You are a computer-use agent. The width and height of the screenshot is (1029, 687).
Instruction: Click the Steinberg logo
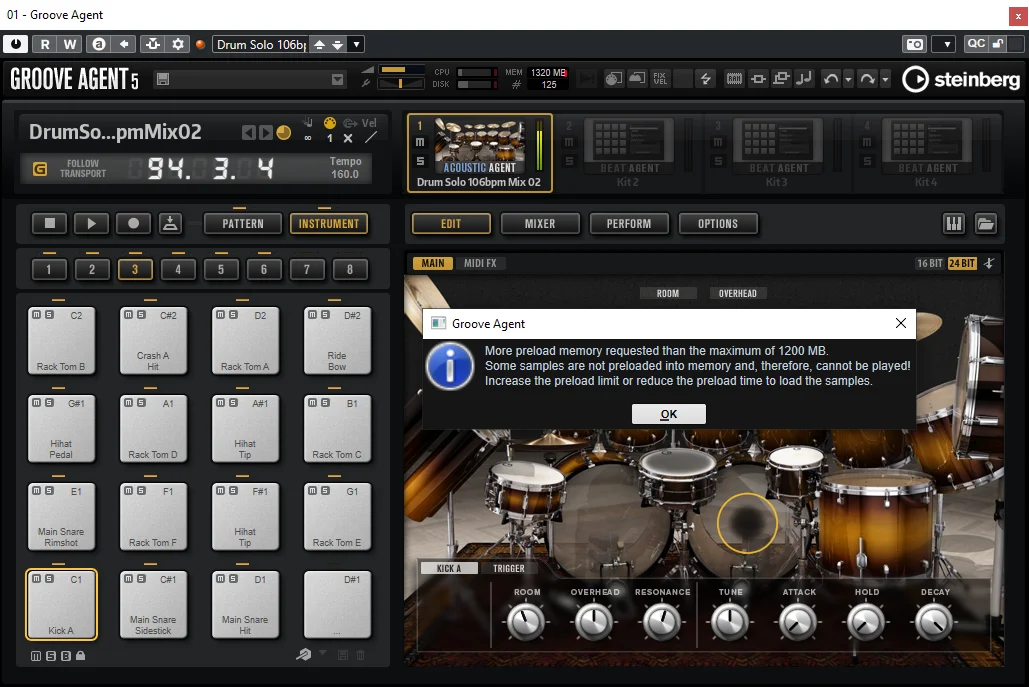click(x=961, y=79)
